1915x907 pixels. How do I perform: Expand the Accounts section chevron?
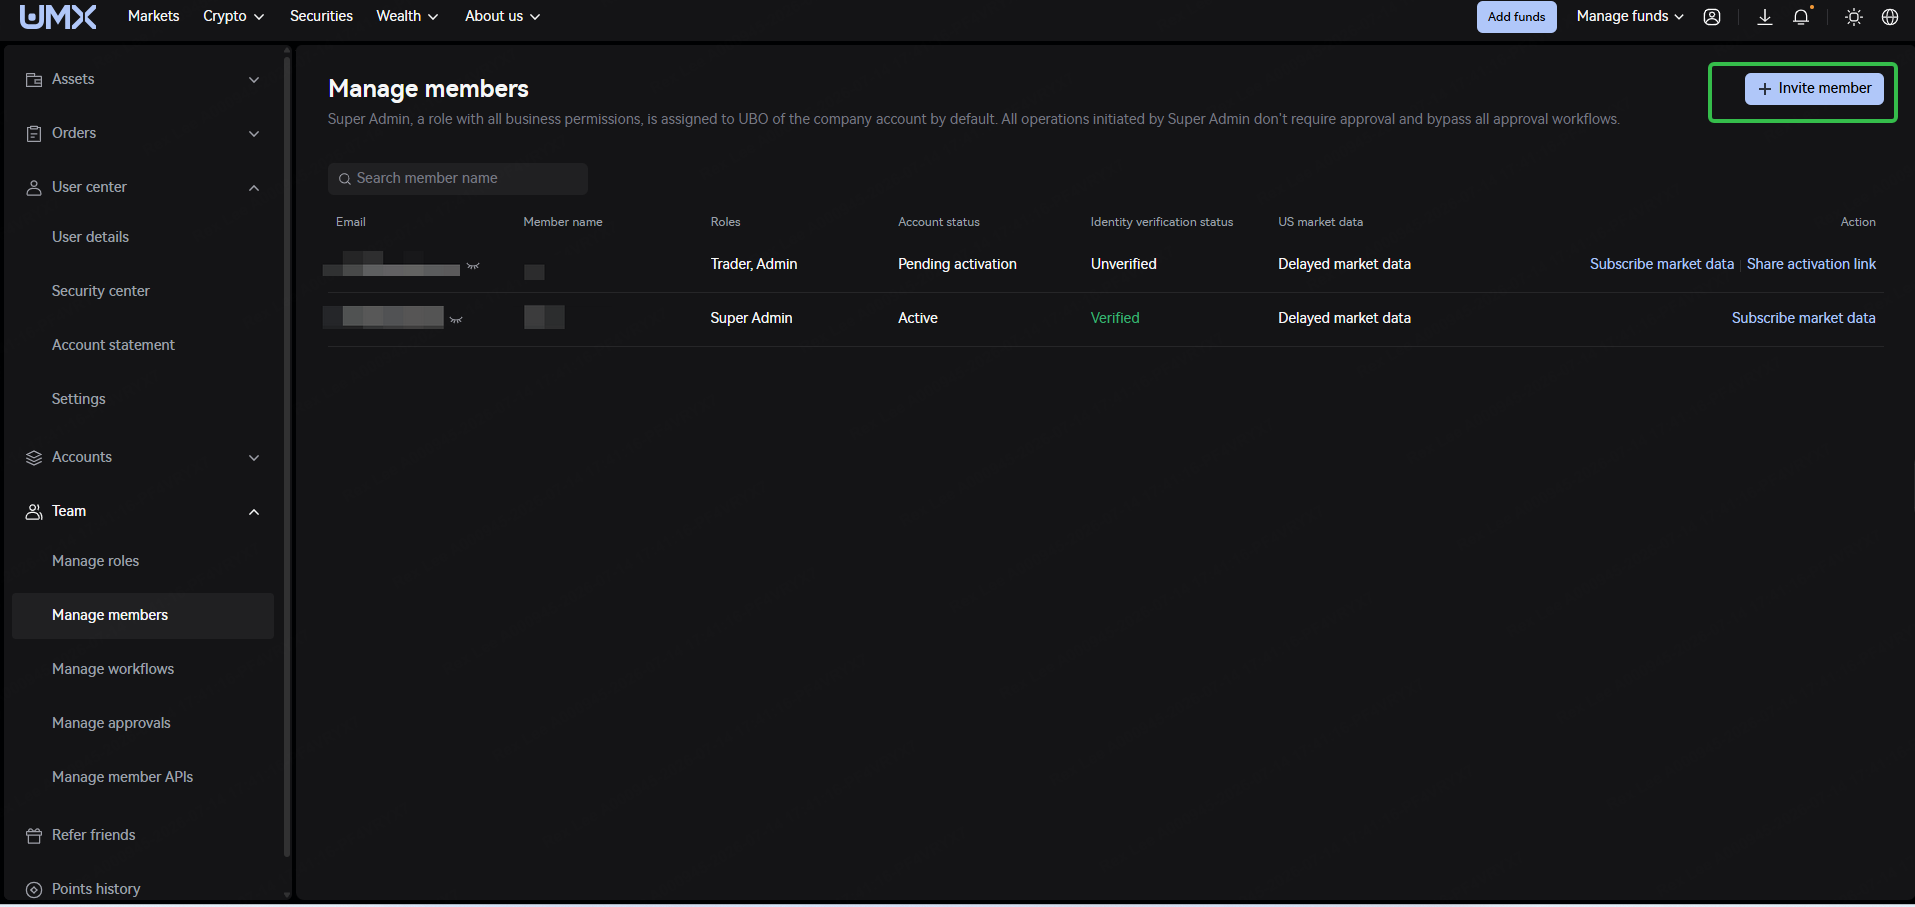pos(254,458)
